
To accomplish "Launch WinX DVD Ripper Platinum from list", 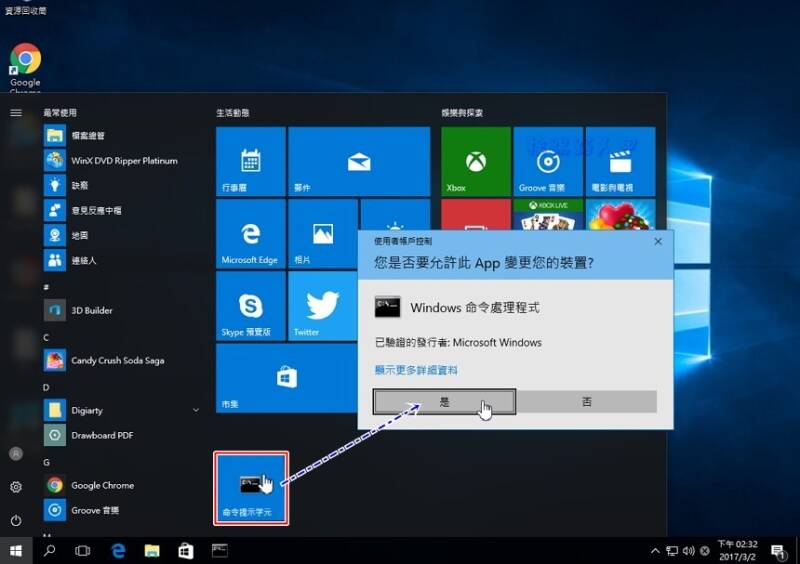I will tap(122, 160).
